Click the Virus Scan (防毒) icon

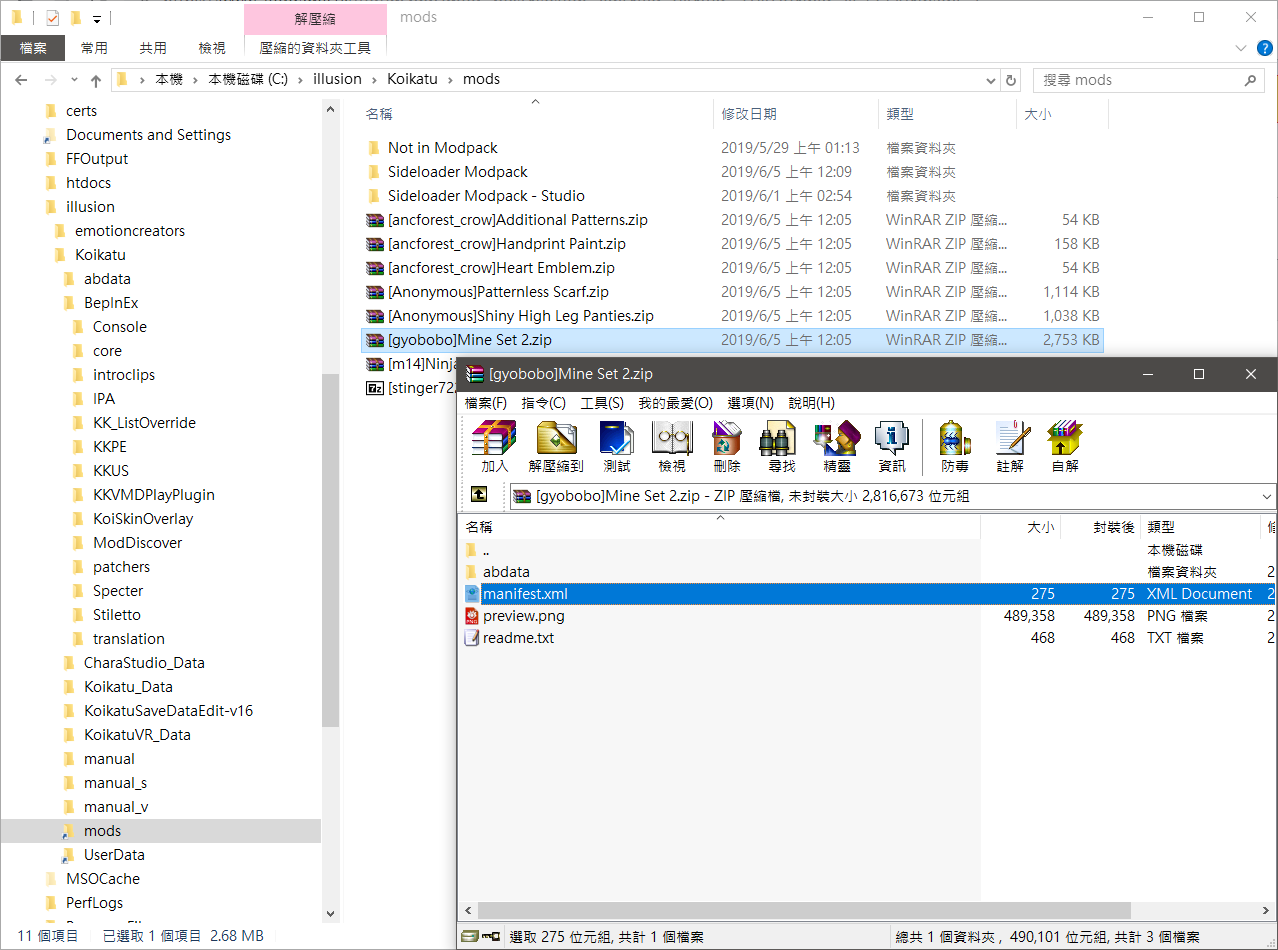pyautogui.click(x=955, y=445)
